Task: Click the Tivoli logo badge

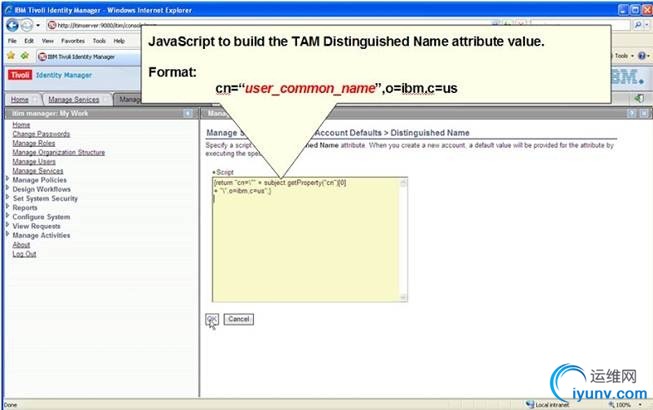Action: [20, 75]
